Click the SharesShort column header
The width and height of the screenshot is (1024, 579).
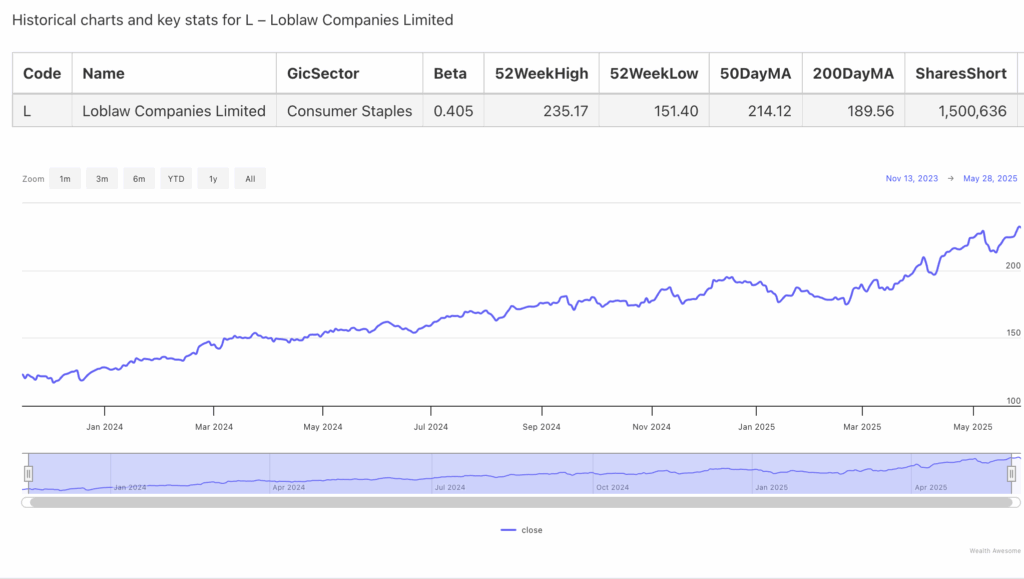[961, 73]
